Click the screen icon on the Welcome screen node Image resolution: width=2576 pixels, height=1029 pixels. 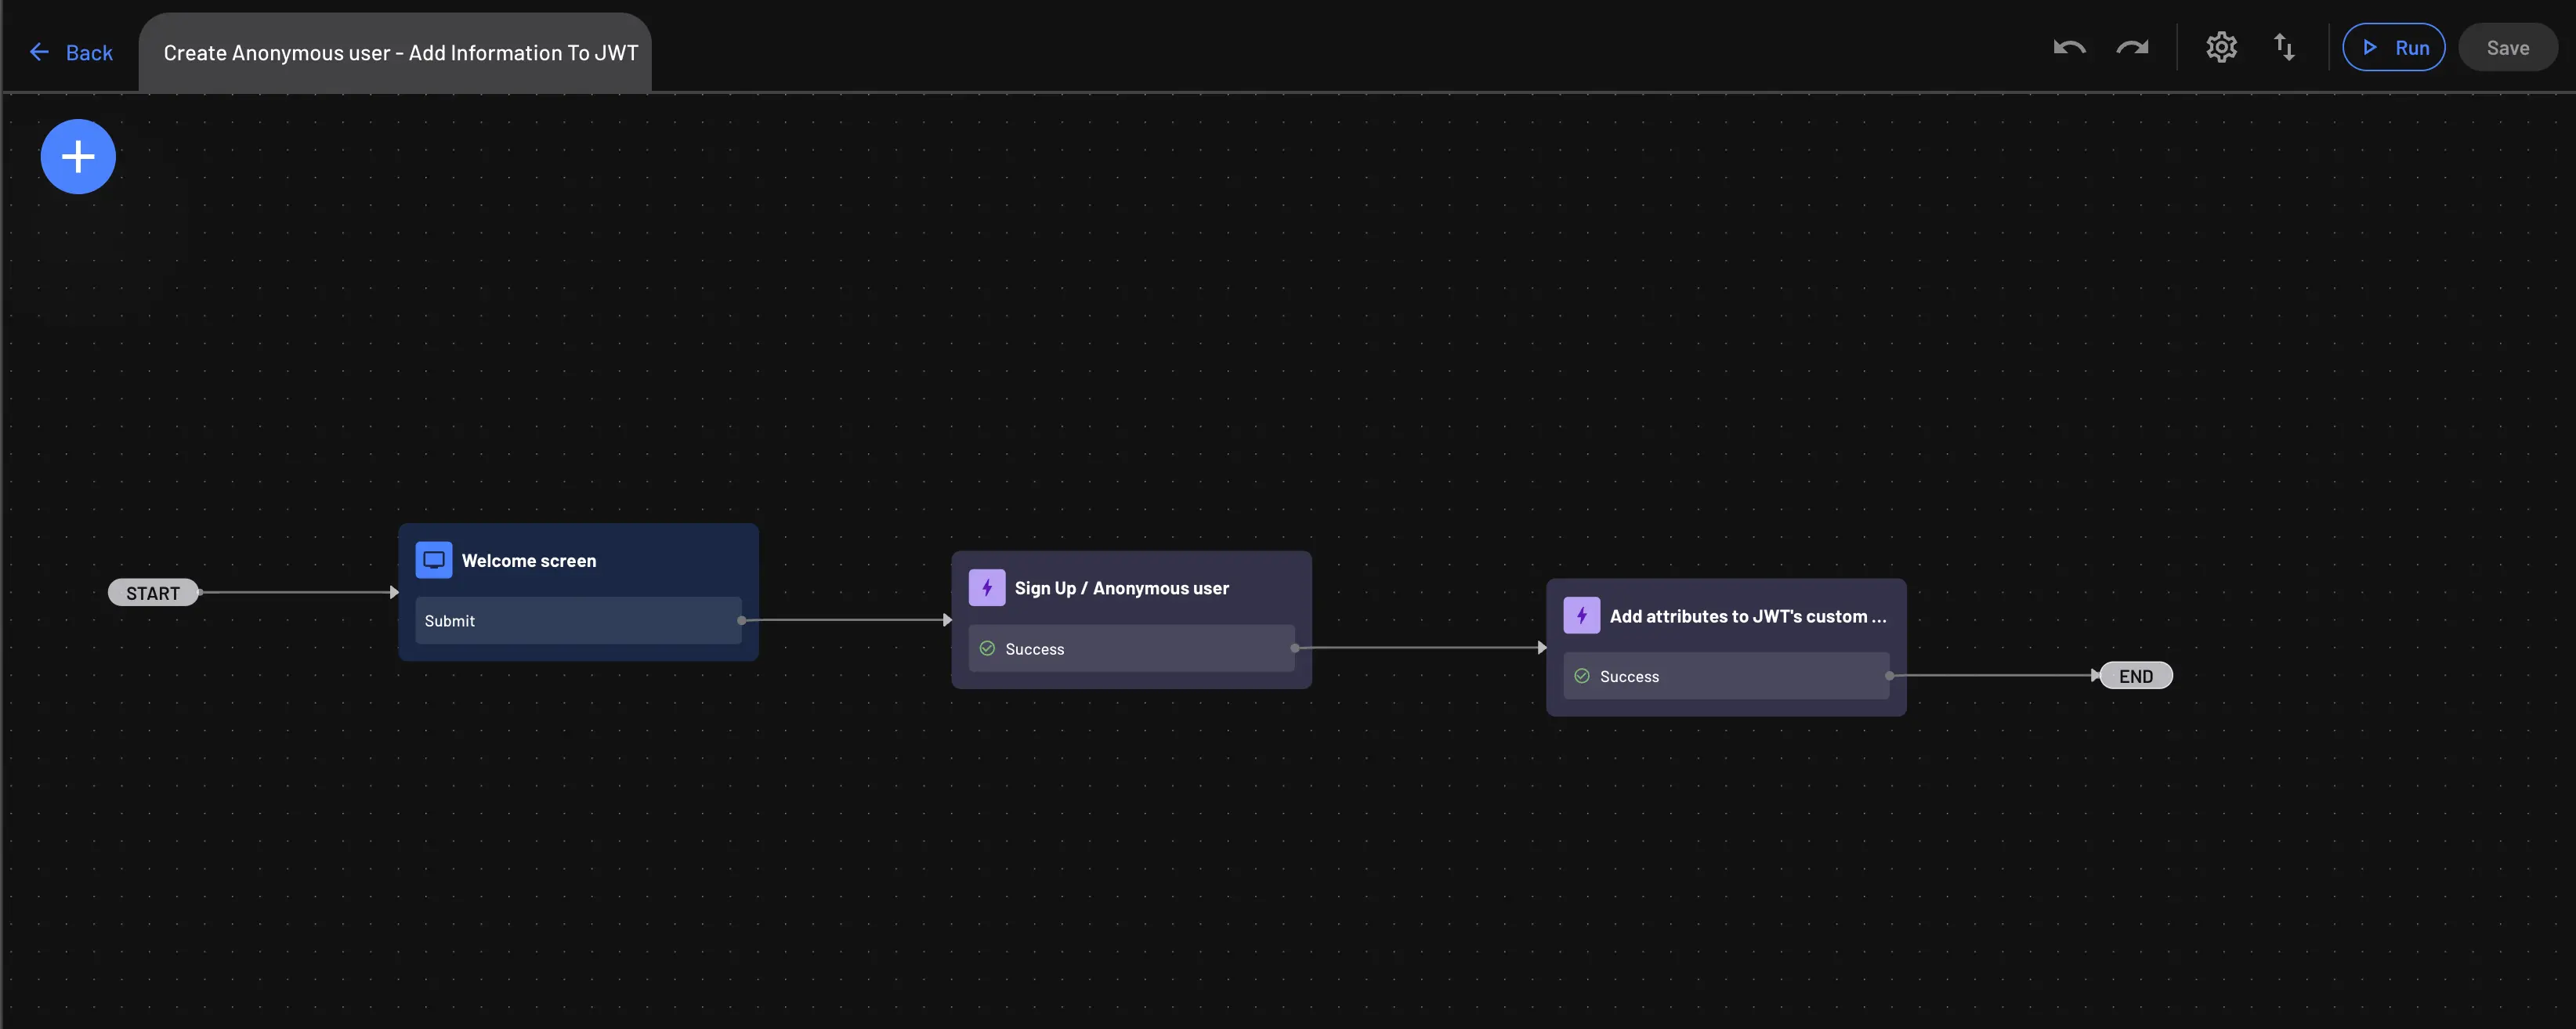coord(433,559)
